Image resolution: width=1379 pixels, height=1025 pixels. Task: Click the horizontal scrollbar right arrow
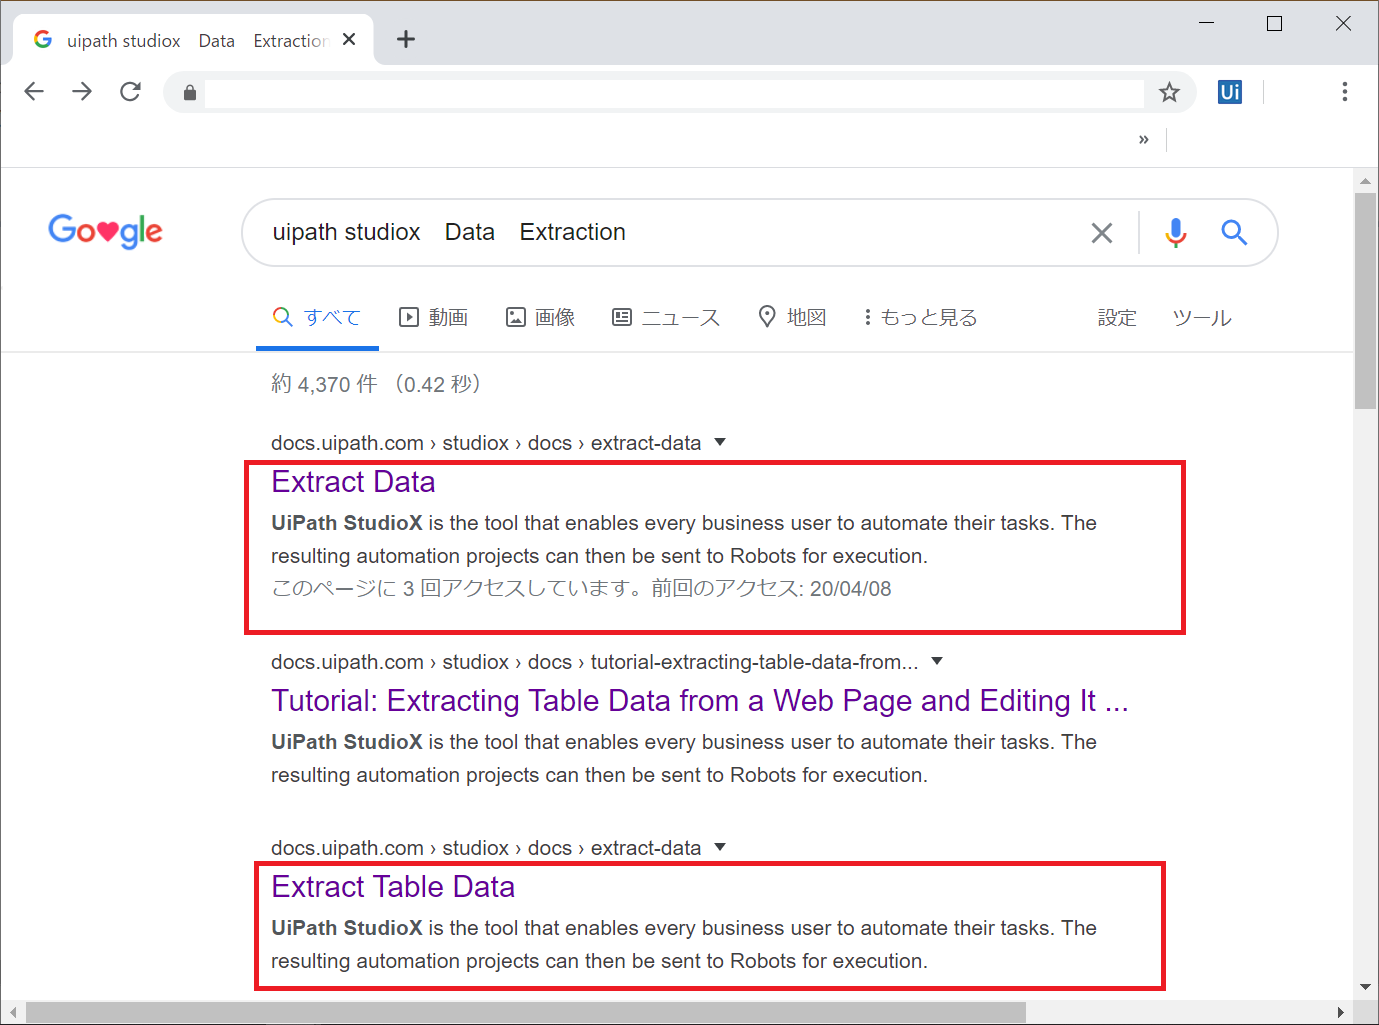pos(1341,1012)
